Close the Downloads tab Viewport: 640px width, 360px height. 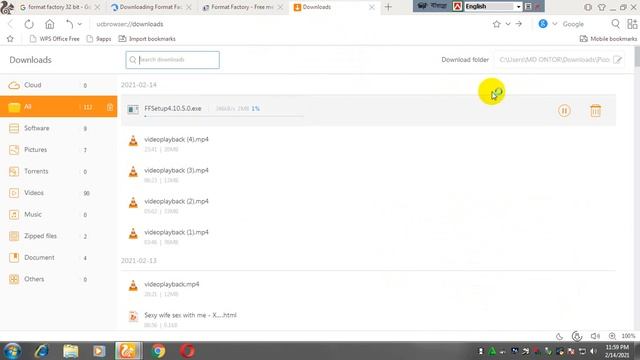pos(371,7)
